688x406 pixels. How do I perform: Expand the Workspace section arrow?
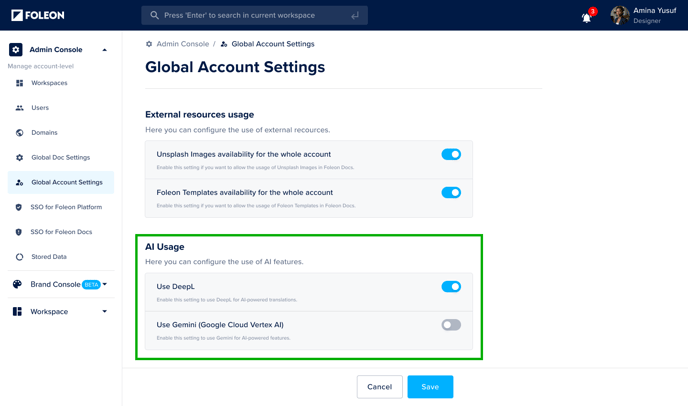coord(104,312)
